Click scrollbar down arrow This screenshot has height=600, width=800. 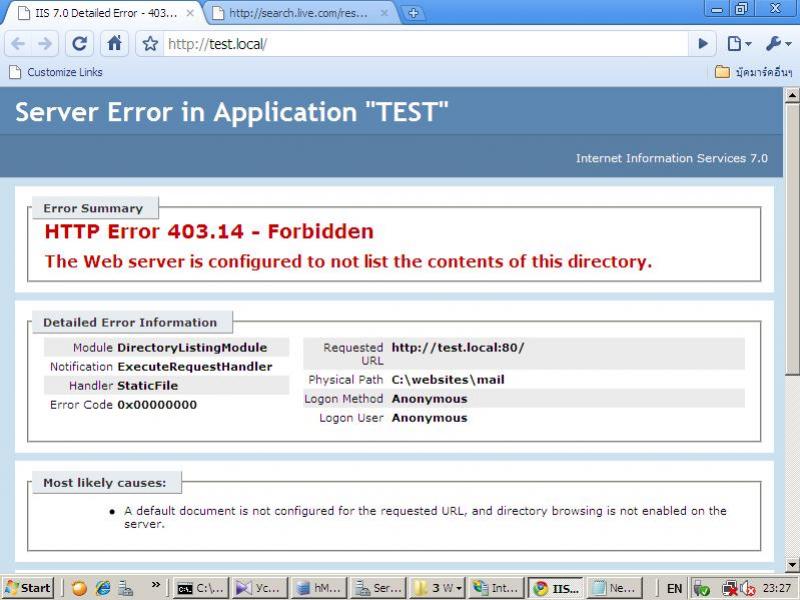tap(792, 564)
